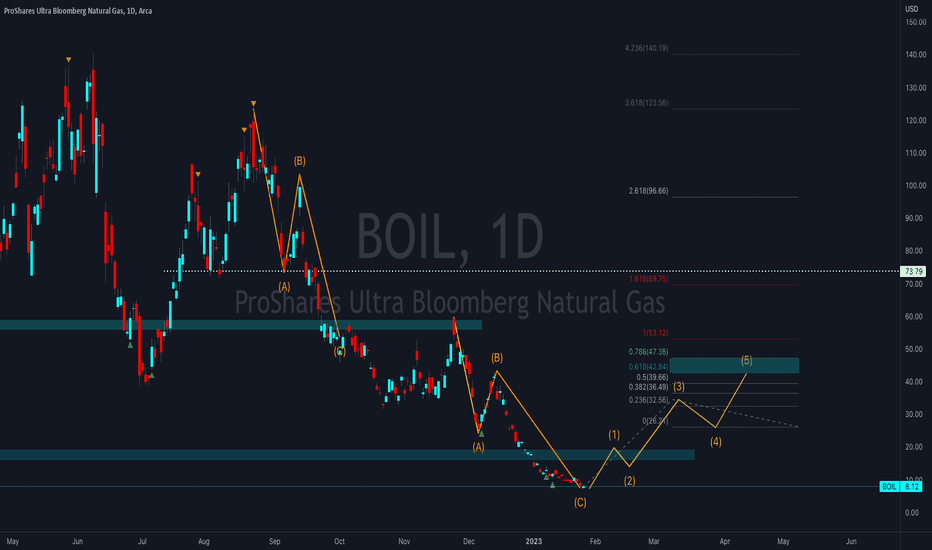Click the Mar label on time axis

(654, 541)
